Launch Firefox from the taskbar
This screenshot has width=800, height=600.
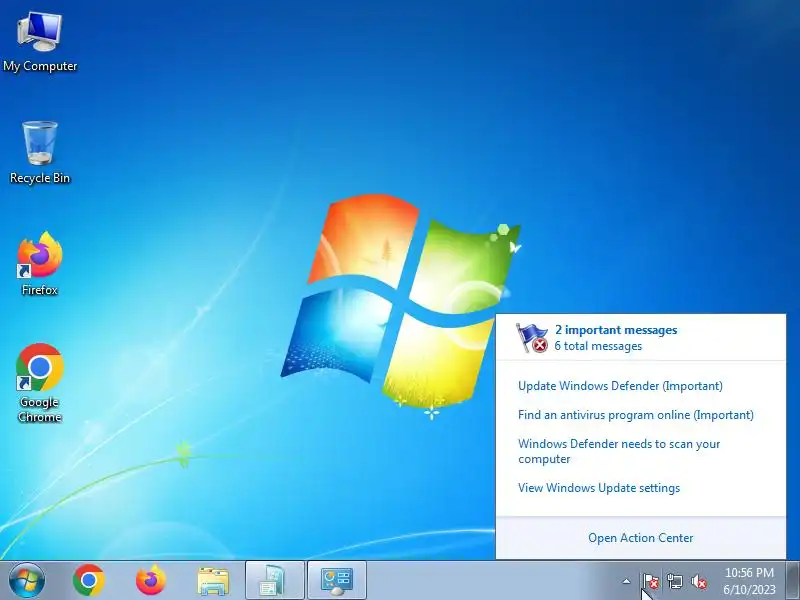(x=151, y=580)
